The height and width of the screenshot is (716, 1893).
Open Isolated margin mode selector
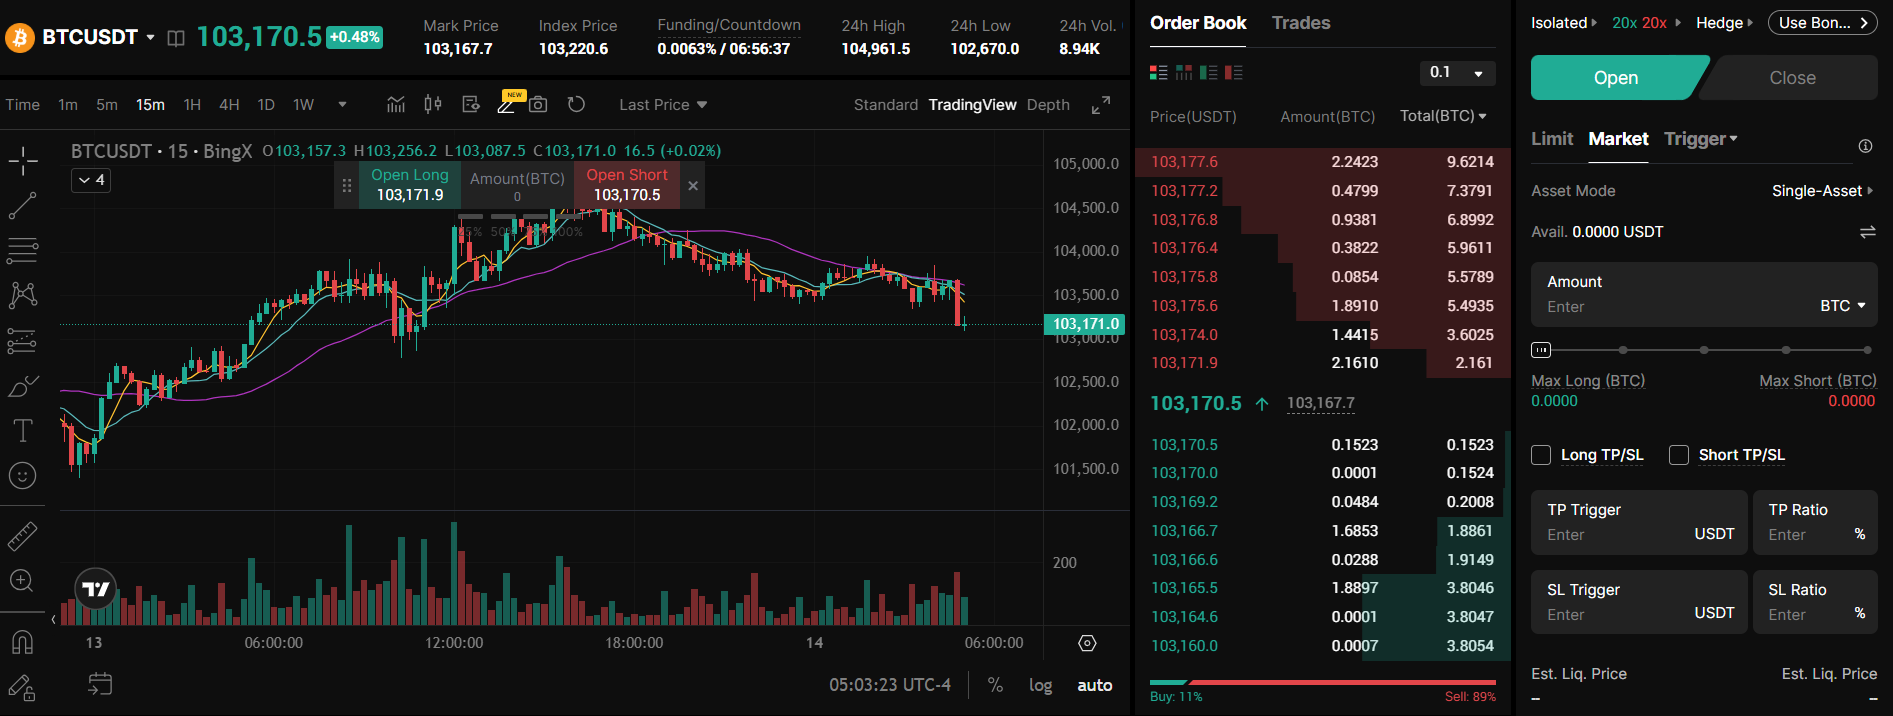click(x=1564, y=23)
